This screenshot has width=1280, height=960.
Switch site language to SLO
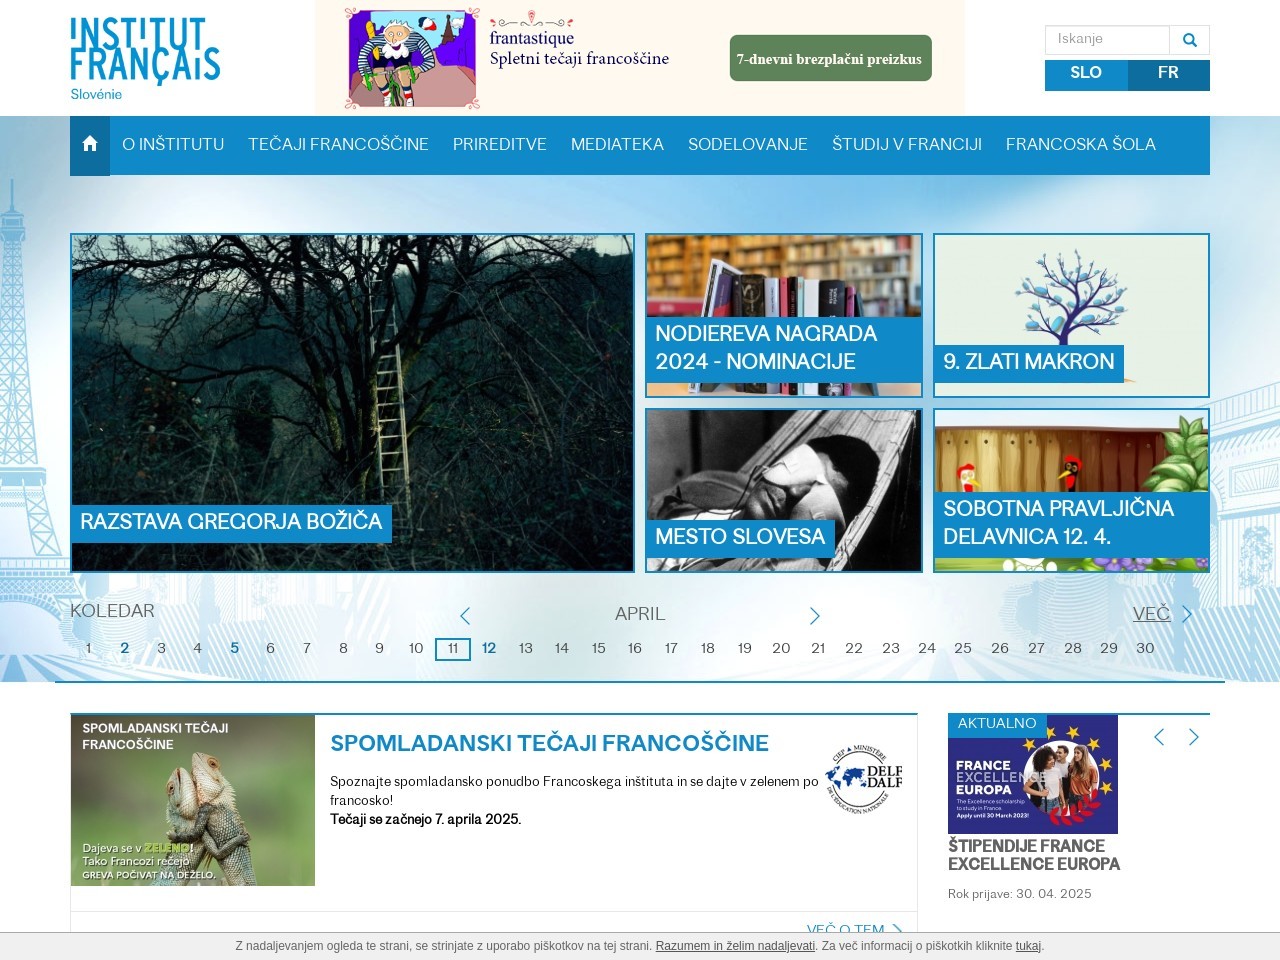(x=1086, y=74)
